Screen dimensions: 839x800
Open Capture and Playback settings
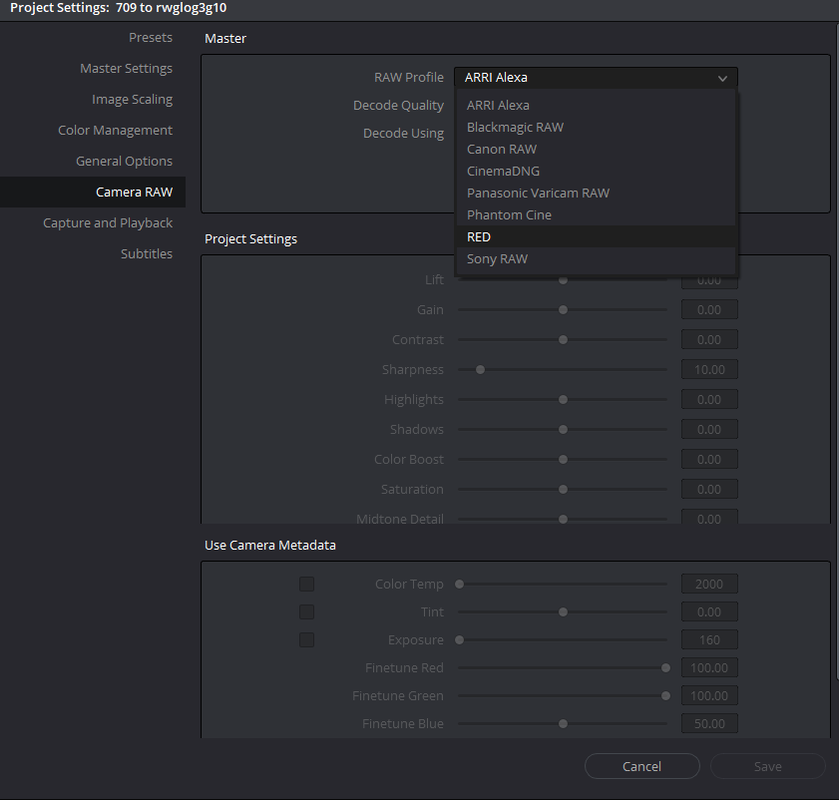108,223
